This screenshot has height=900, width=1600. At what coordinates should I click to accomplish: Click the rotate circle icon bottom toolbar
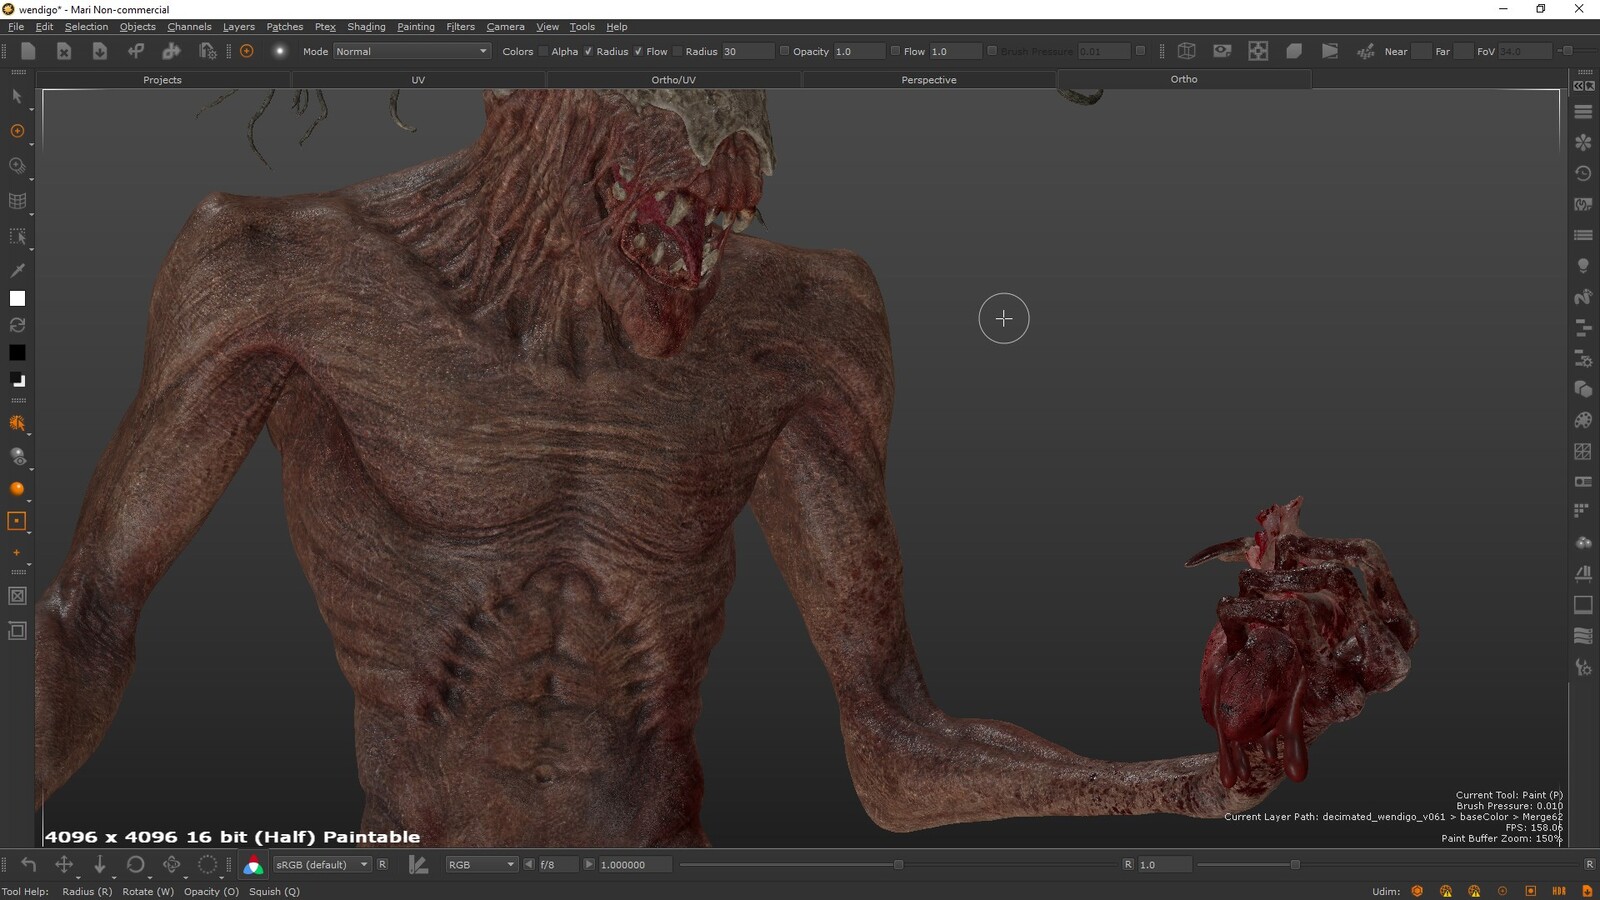(135, 865)
